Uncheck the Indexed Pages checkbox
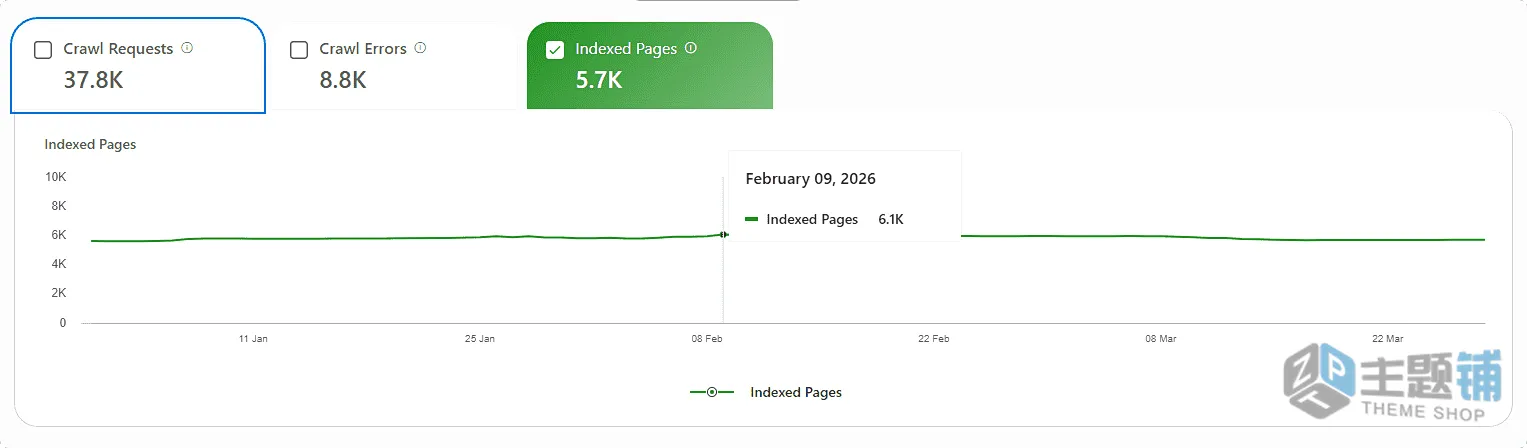Screen dimensions: 1527x448 [555, 50]
